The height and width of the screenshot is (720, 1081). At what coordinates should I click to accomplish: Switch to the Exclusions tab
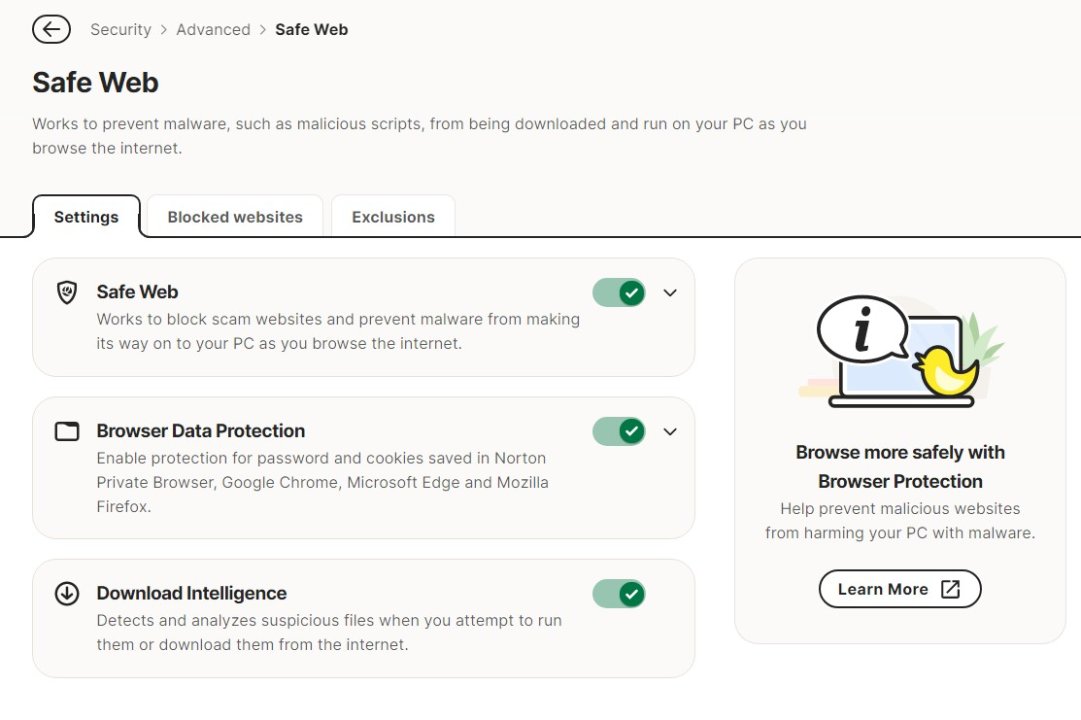(393, 217)
